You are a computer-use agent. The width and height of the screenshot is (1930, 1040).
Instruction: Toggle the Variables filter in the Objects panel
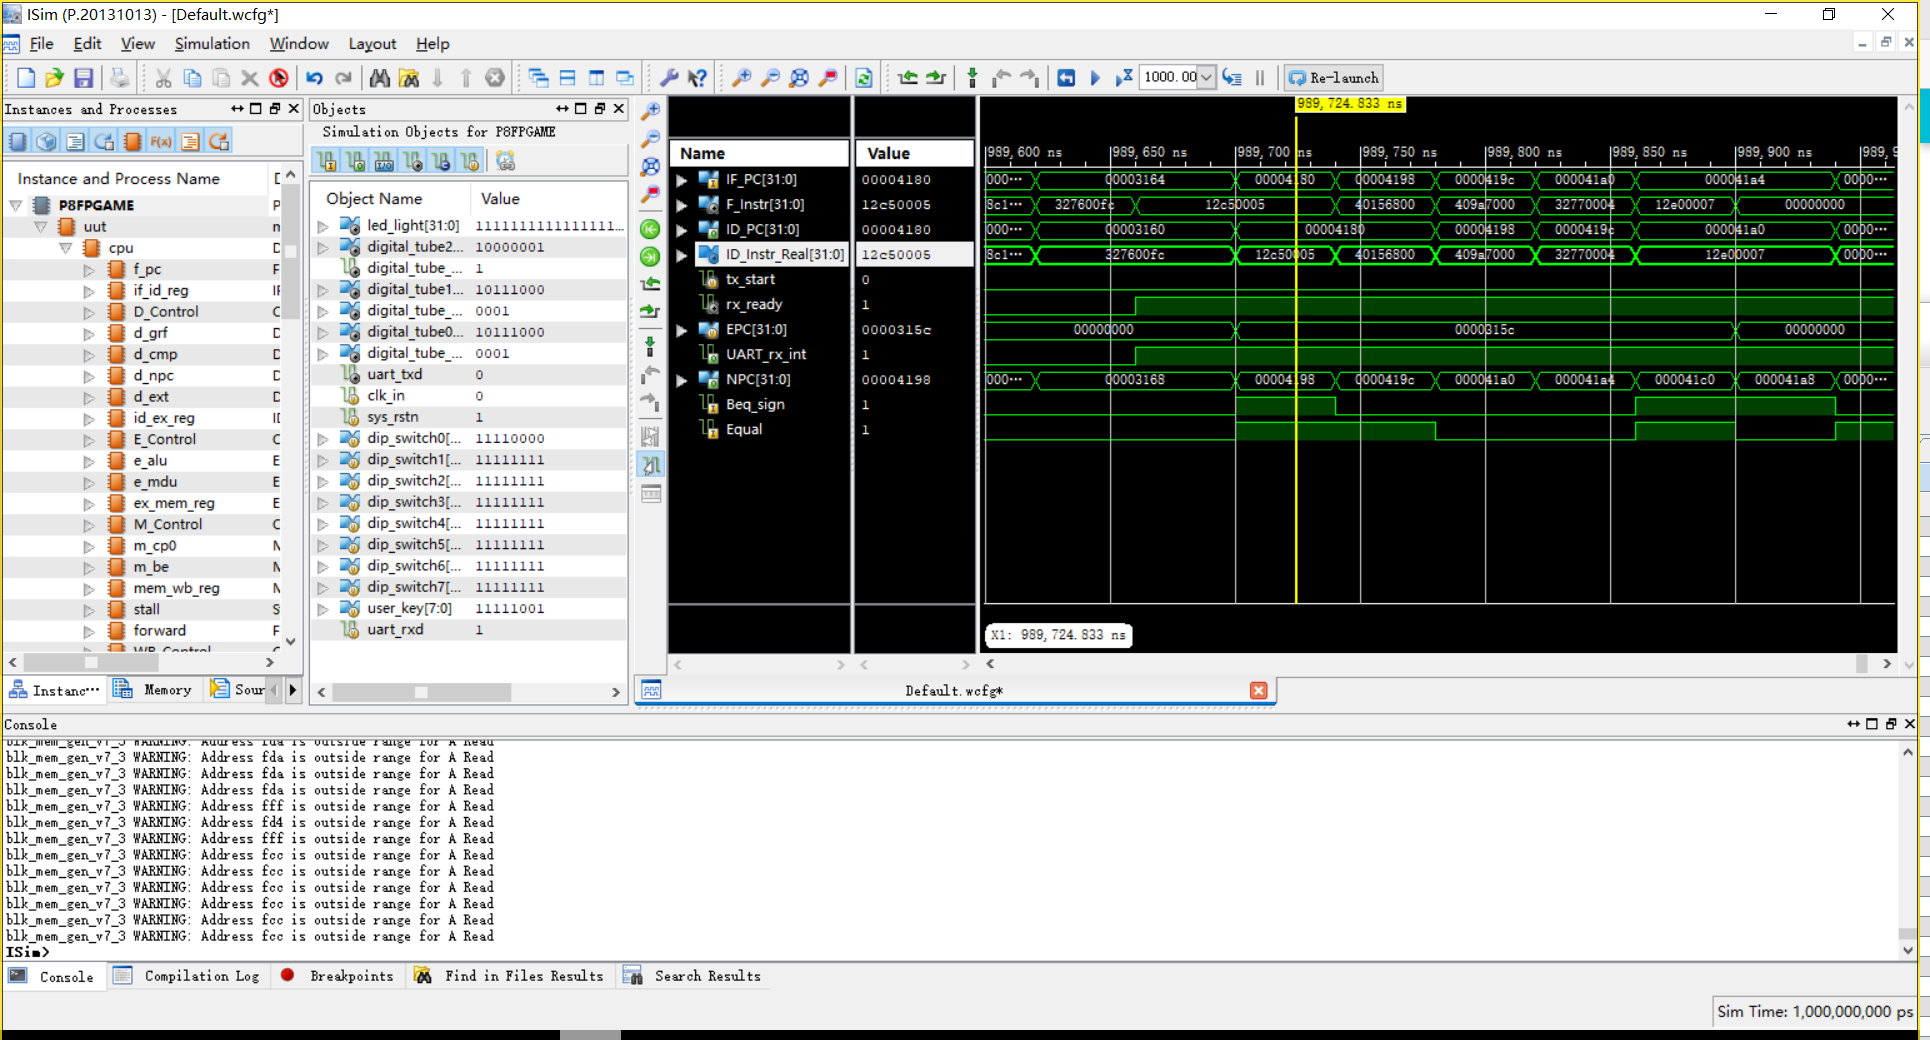(x=471, y=161)
